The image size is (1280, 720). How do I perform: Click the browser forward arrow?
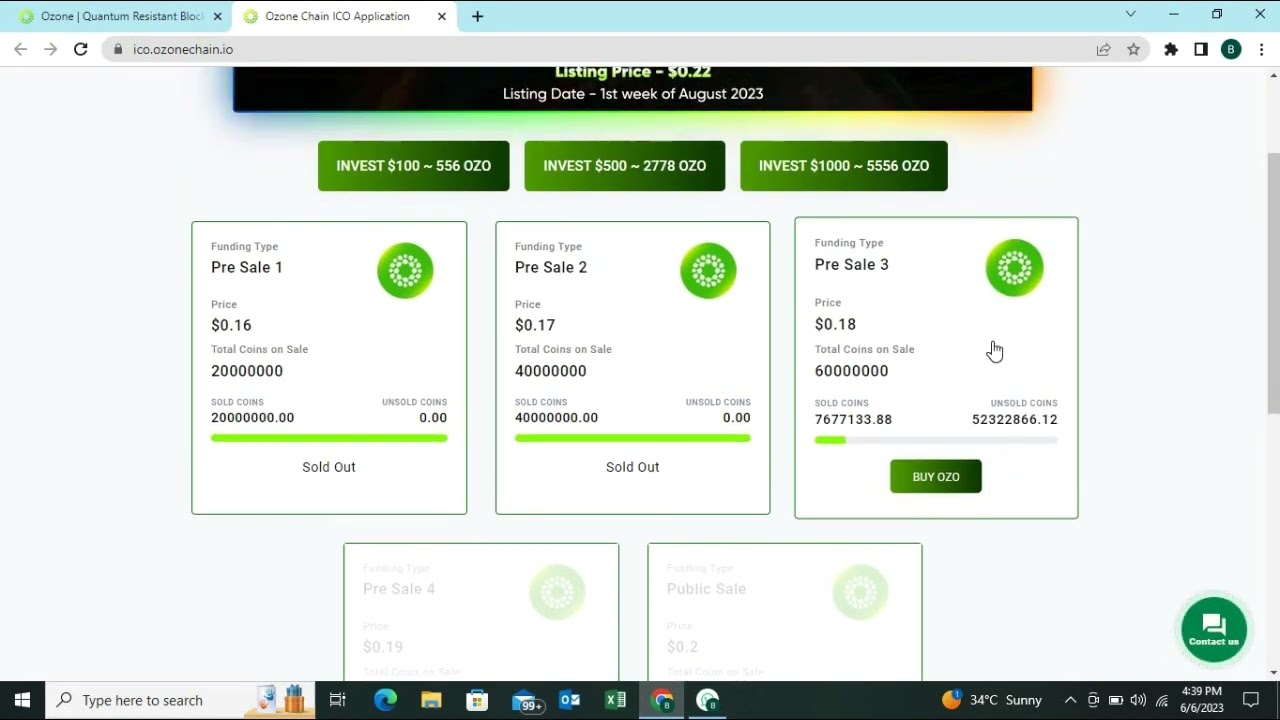[x=51, y=49]
